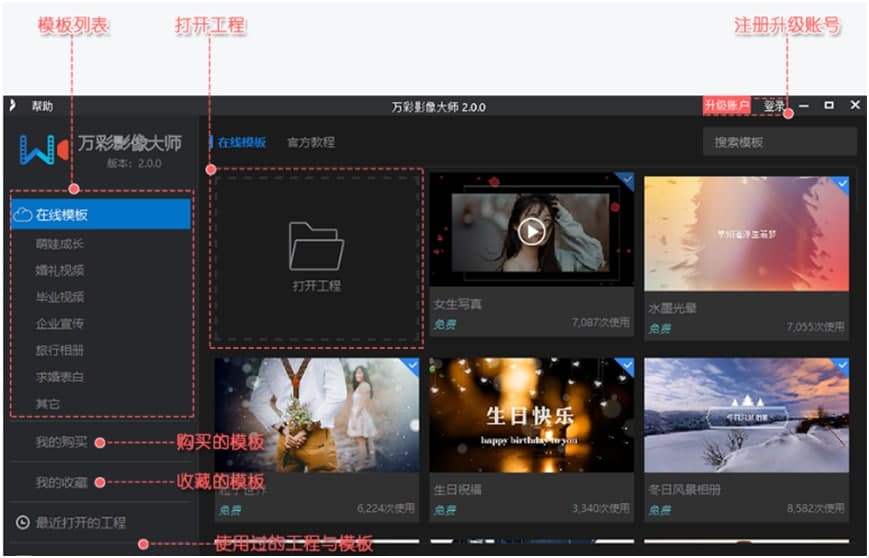
Task: Click the 万彩影像大师 logo icon
Action: pos(44,150)
